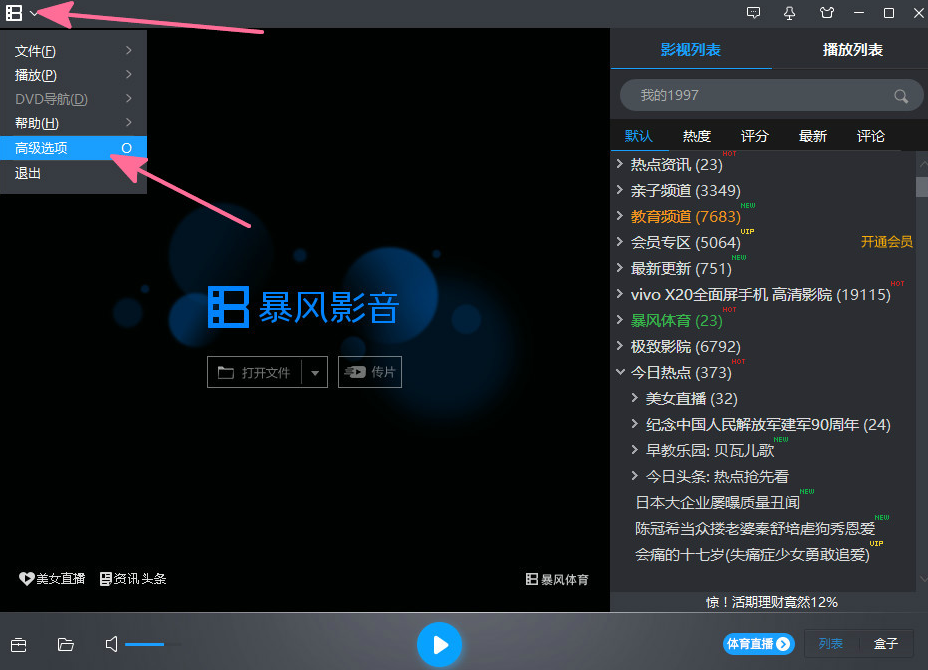Select the 最新 sort tab
The image size is (928, 670).
tap(813, 136)
